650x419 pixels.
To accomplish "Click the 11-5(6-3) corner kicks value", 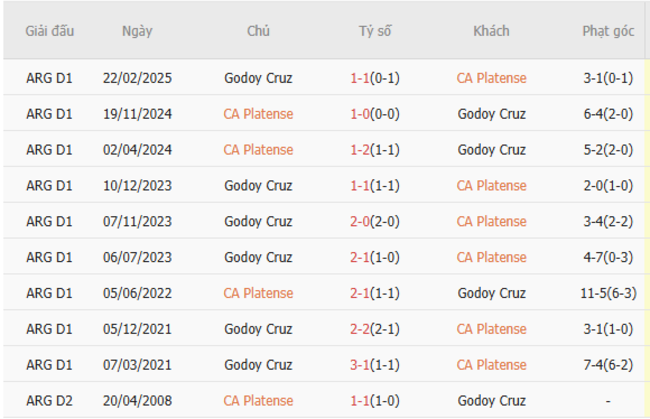I will (x=608, y=293).
